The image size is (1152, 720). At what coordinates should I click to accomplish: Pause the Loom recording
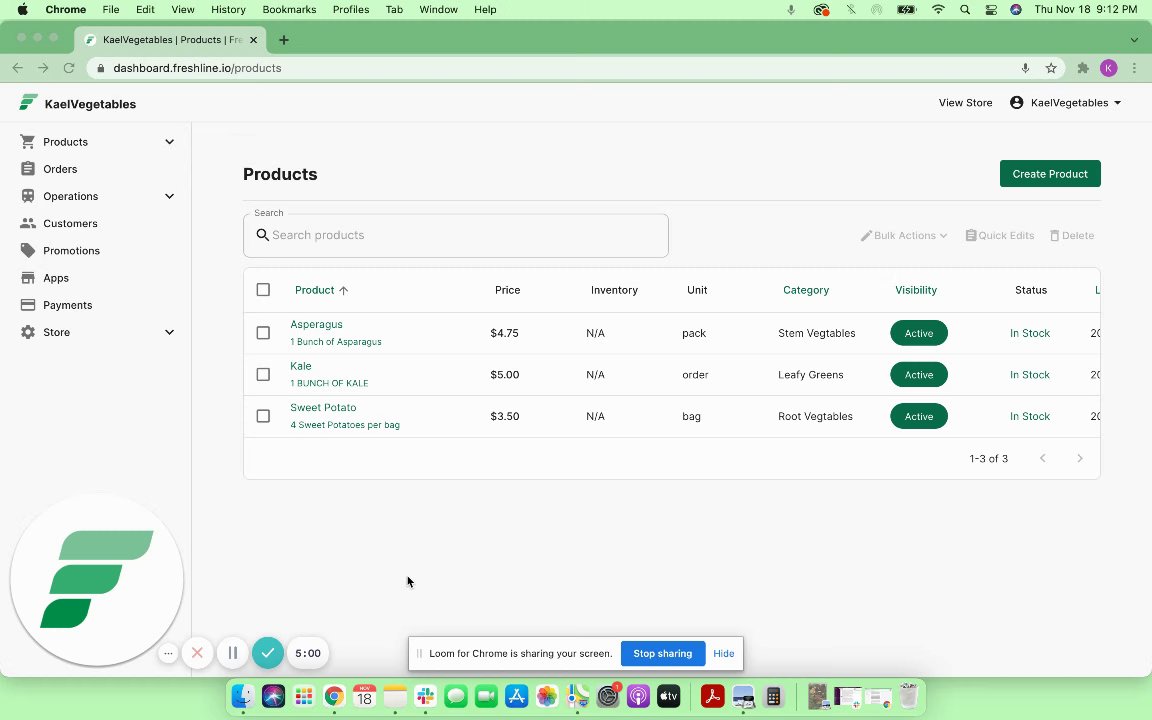232,653
